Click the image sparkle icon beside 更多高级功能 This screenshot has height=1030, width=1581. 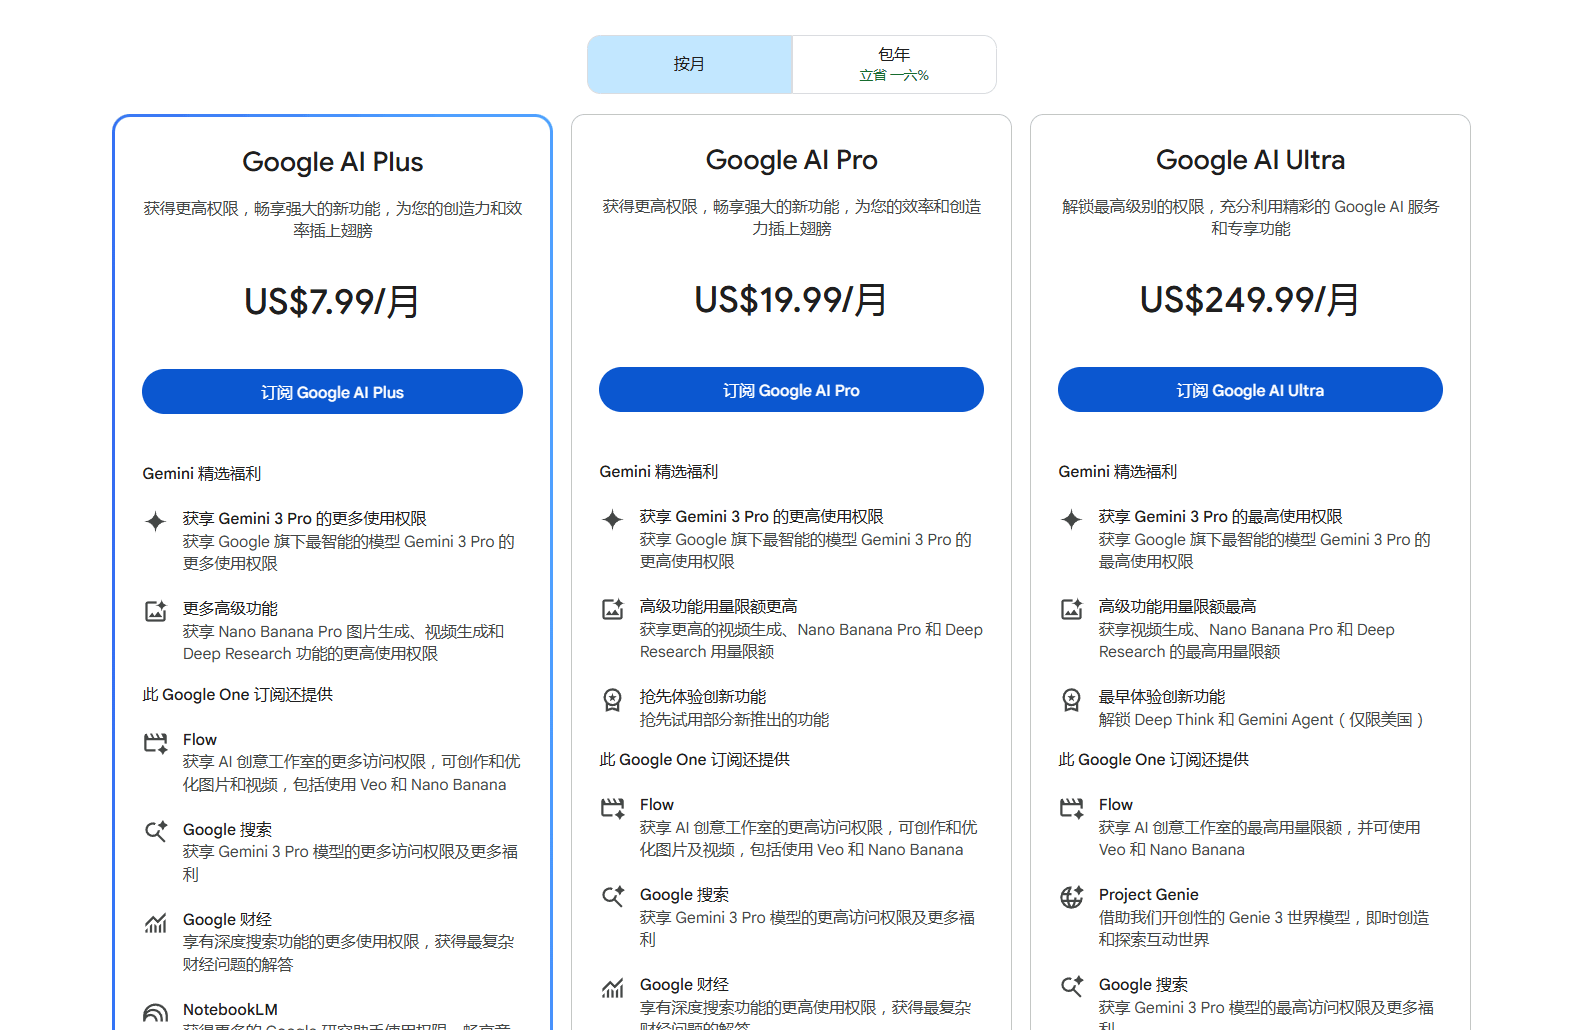(x=155, y=611)
